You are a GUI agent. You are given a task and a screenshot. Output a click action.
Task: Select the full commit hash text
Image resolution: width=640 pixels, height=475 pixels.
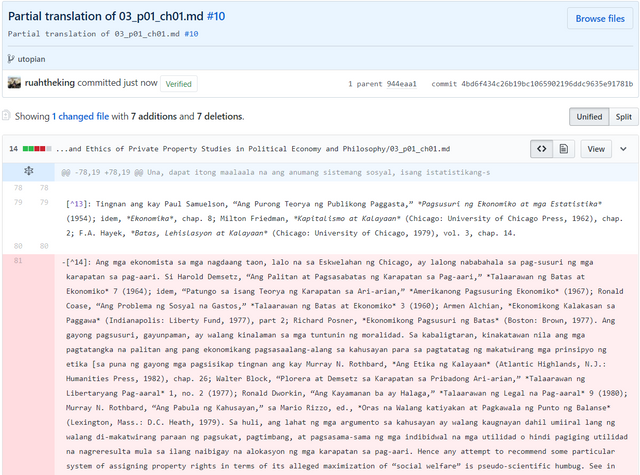coord(547,84)
